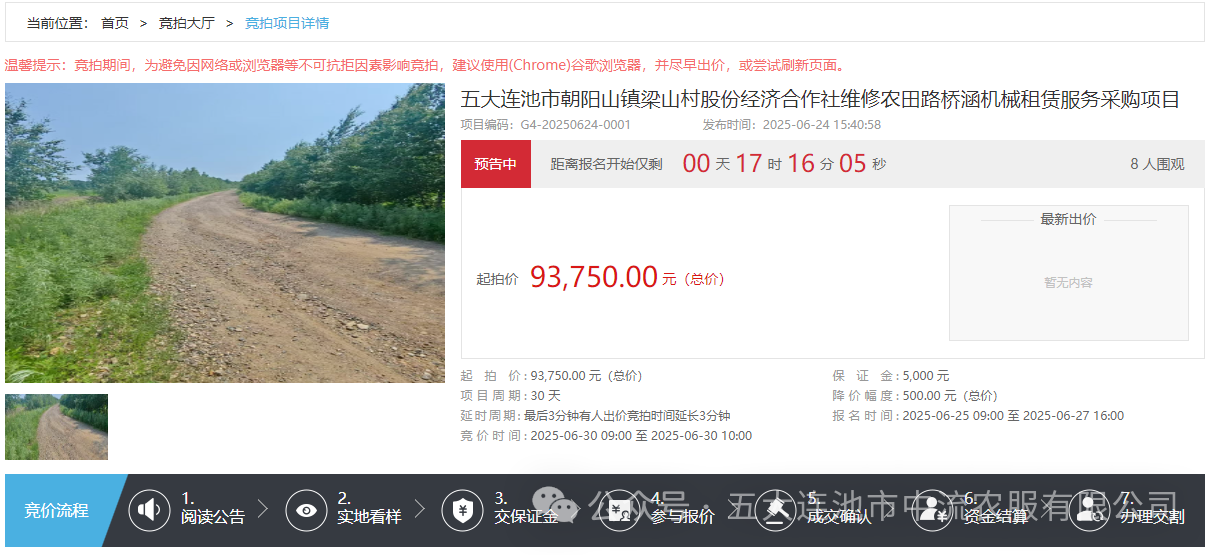Click the gavel icon for 成交确认
Image resolution: width=1218 pixels, height=555 pixels.
[x=776, y=510]
